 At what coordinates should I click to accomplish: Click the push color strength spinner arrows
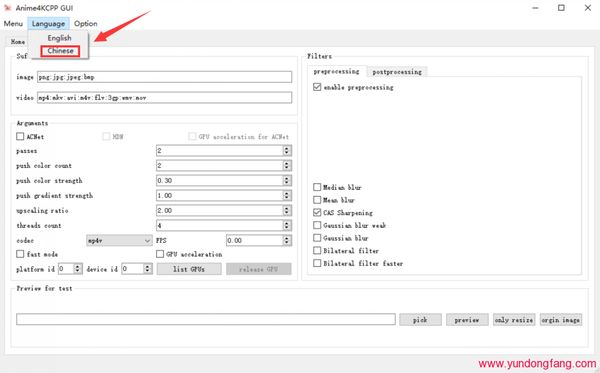287,180
